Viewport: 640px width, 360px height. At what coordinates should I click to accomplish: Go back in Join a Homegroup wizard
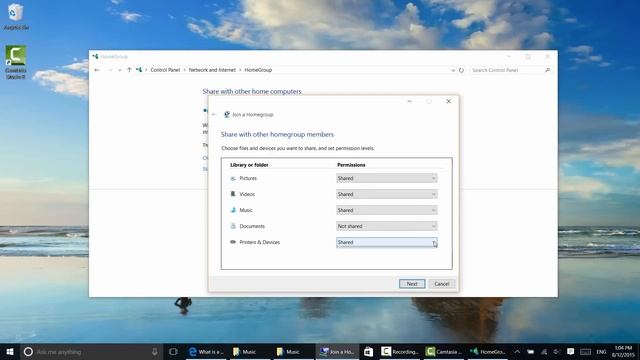pyautogui.click(x=214, y=114)
